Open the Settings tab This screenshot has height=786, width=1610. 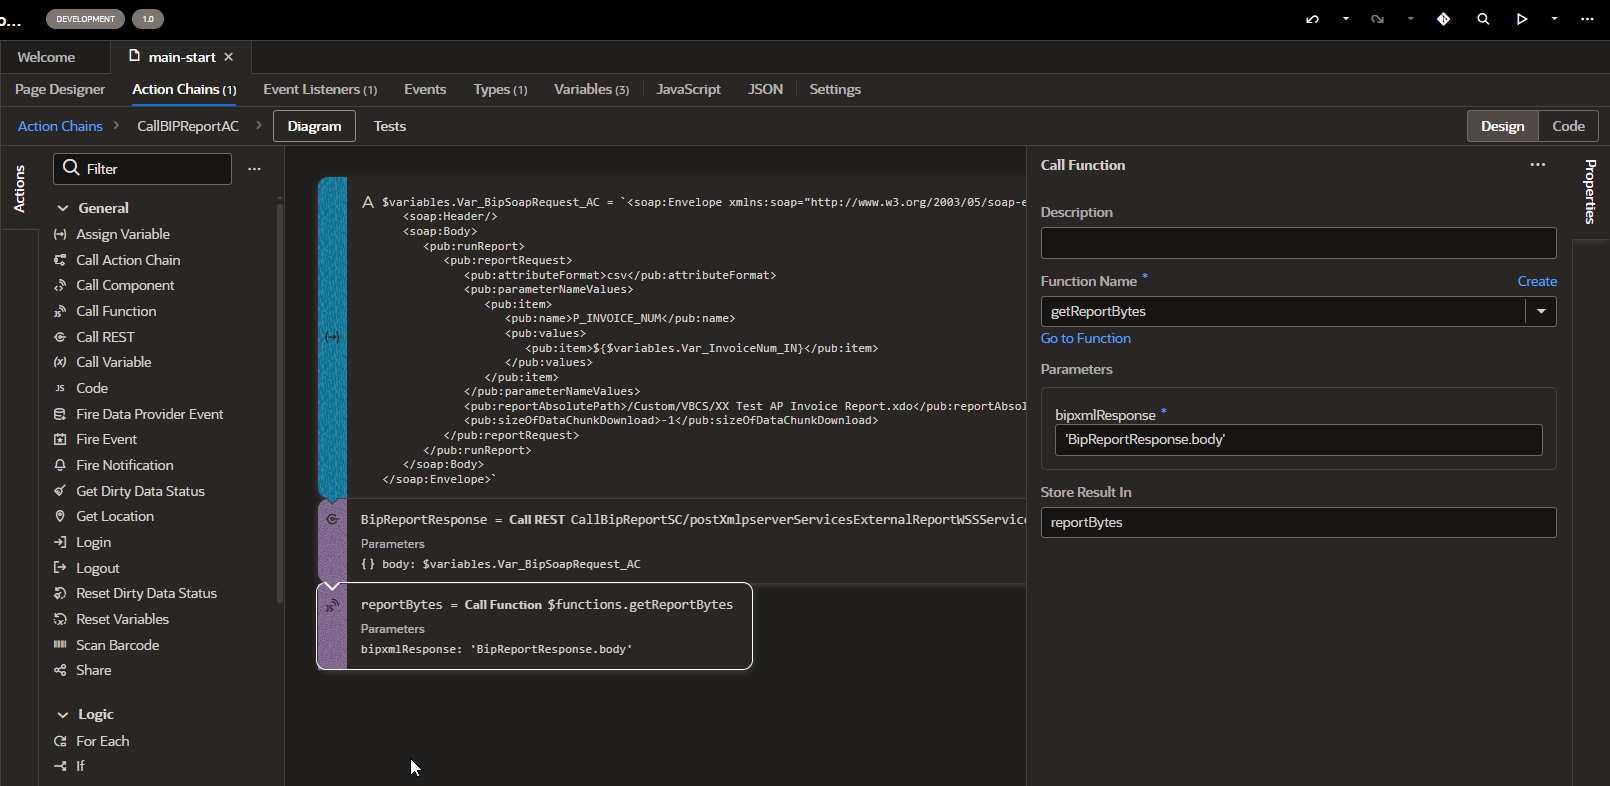tap(835, 89)
